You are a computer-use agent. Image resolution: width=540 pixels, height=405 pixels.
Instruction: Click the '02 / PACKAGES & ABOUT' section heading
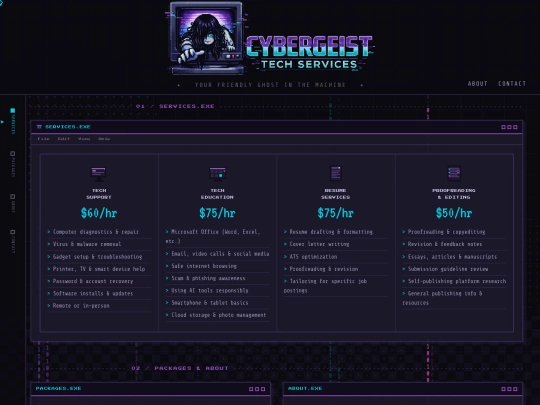[180, 368]
